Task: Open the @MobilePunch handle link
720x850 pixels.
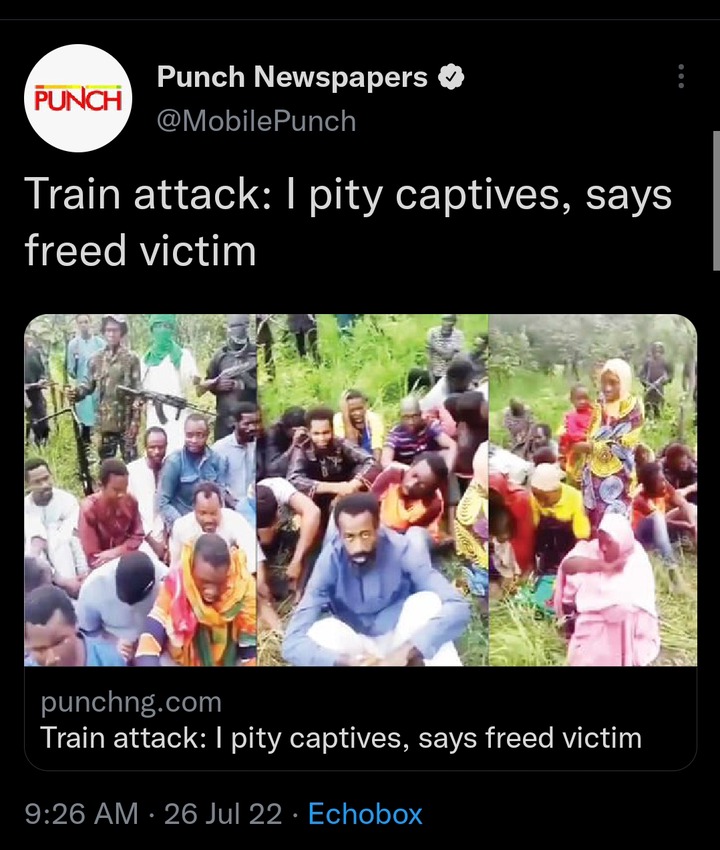Action: [x=256, y=120]
